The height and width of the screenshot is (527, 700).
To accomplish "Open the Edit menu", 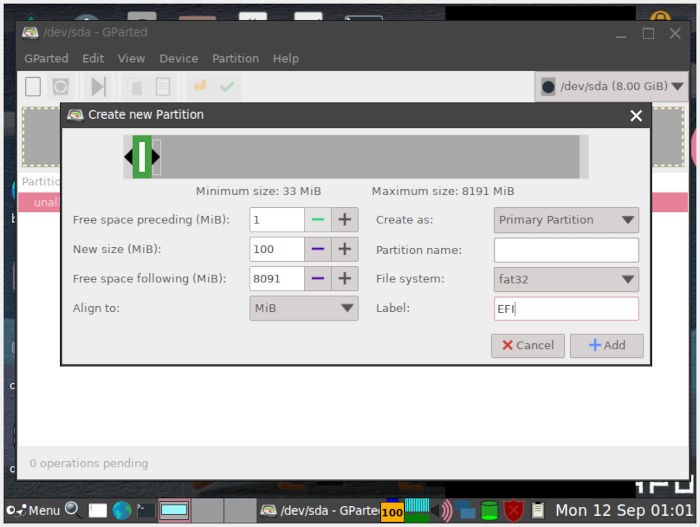I will pos(93,59).
